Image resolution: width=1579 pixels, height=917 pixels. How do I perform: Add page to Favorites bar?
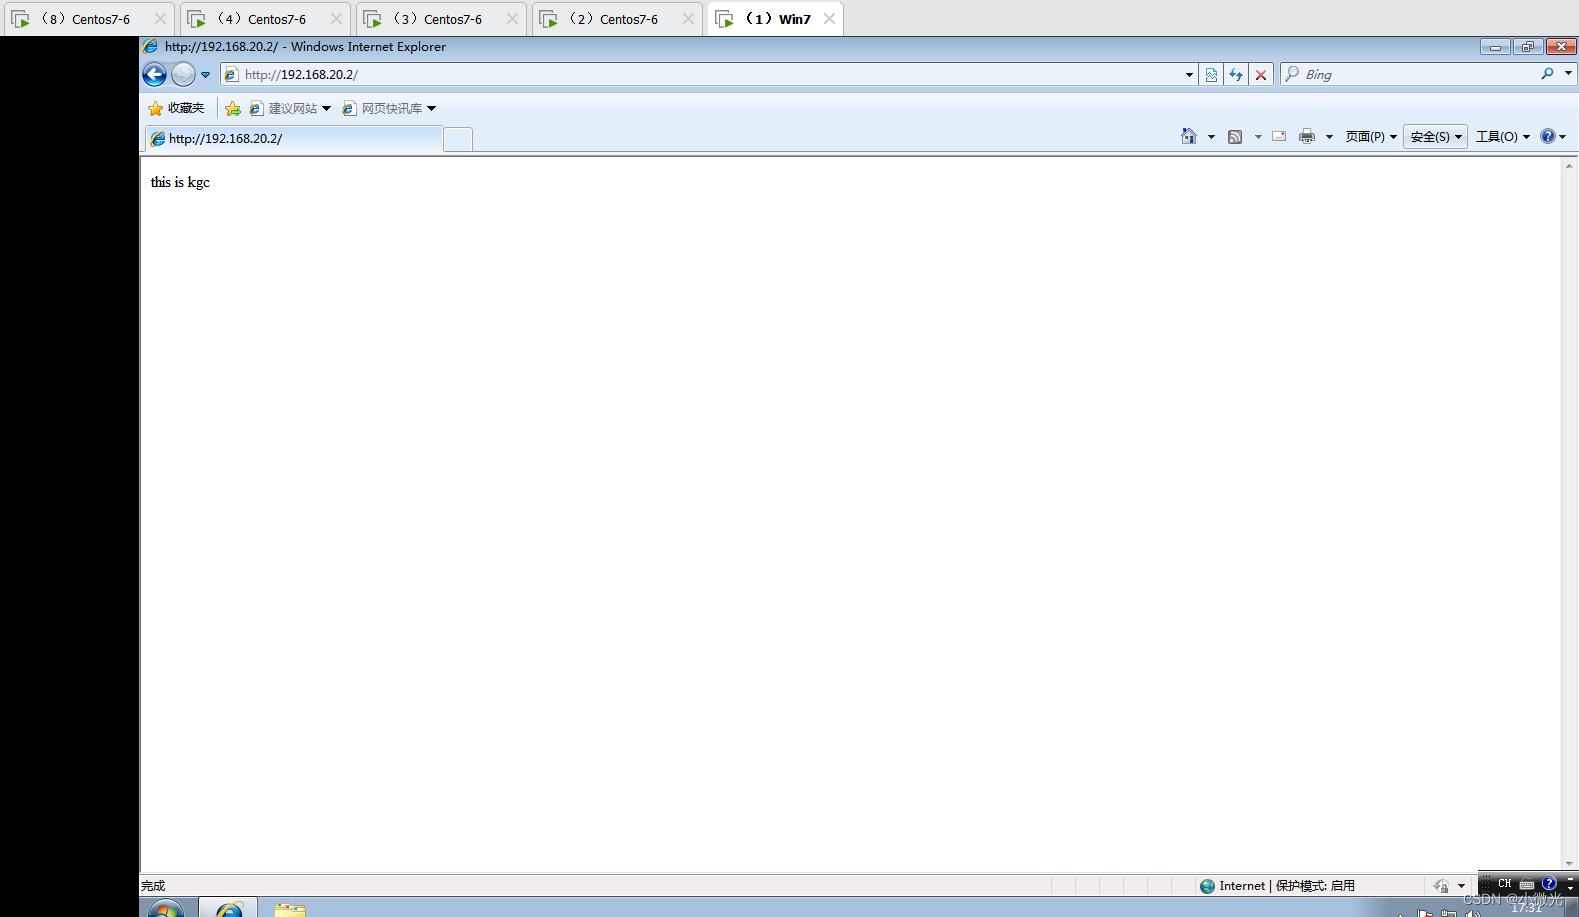click(x=233, y=108)
